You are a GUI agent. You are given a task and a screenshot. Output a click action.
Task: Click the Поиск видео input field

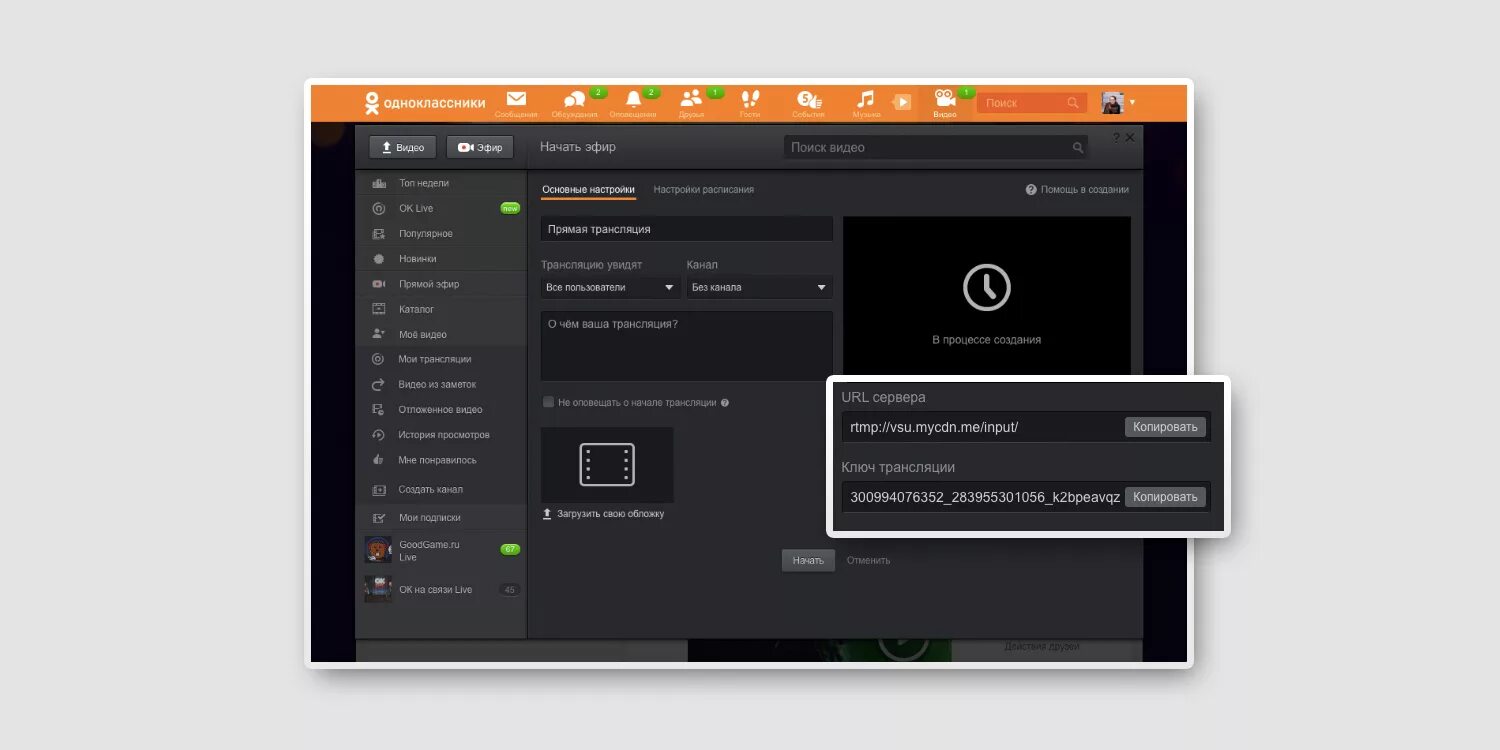click(935, 147)
